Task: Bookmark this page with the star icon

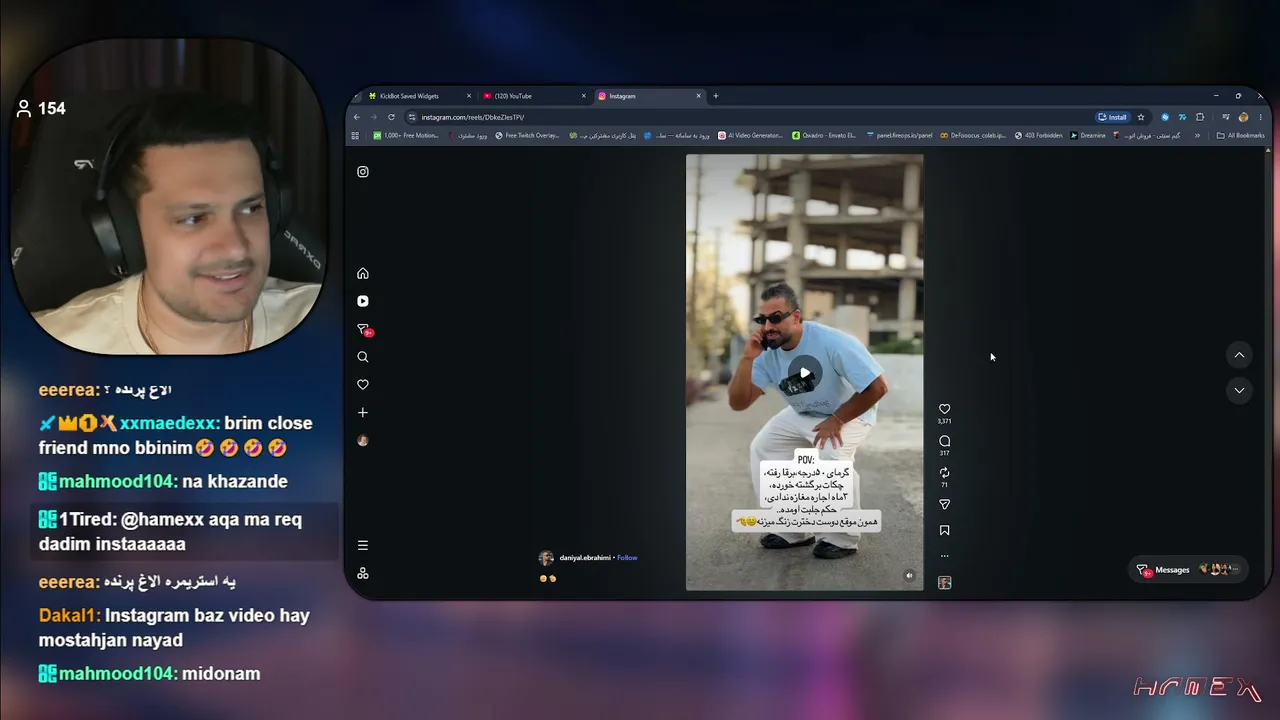Action: point(1141,117)
